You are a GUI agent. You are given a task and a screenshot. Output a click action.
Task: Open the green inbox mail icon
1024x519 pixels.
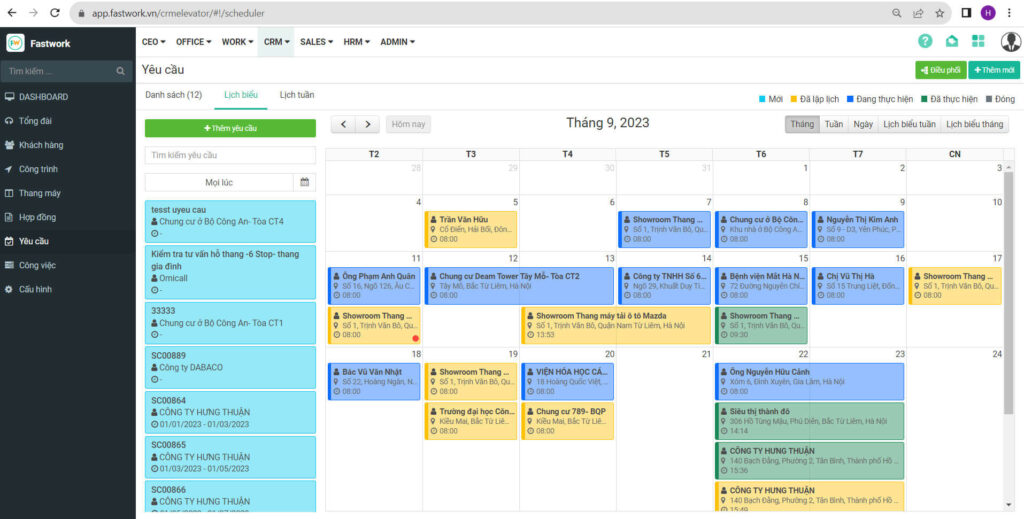tap(952, 41)
